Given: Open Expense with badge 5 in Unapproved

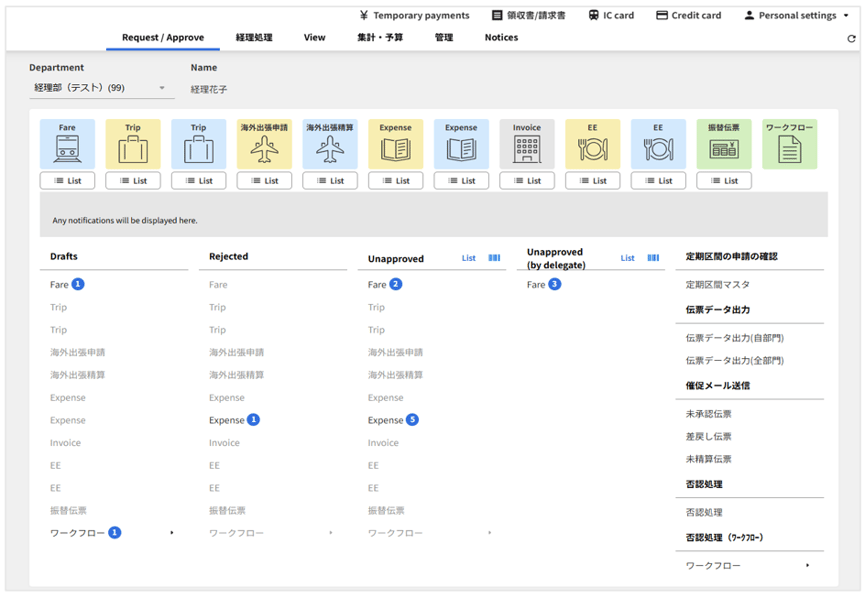Looking at the screenshot, I should (x=393, y=420).
